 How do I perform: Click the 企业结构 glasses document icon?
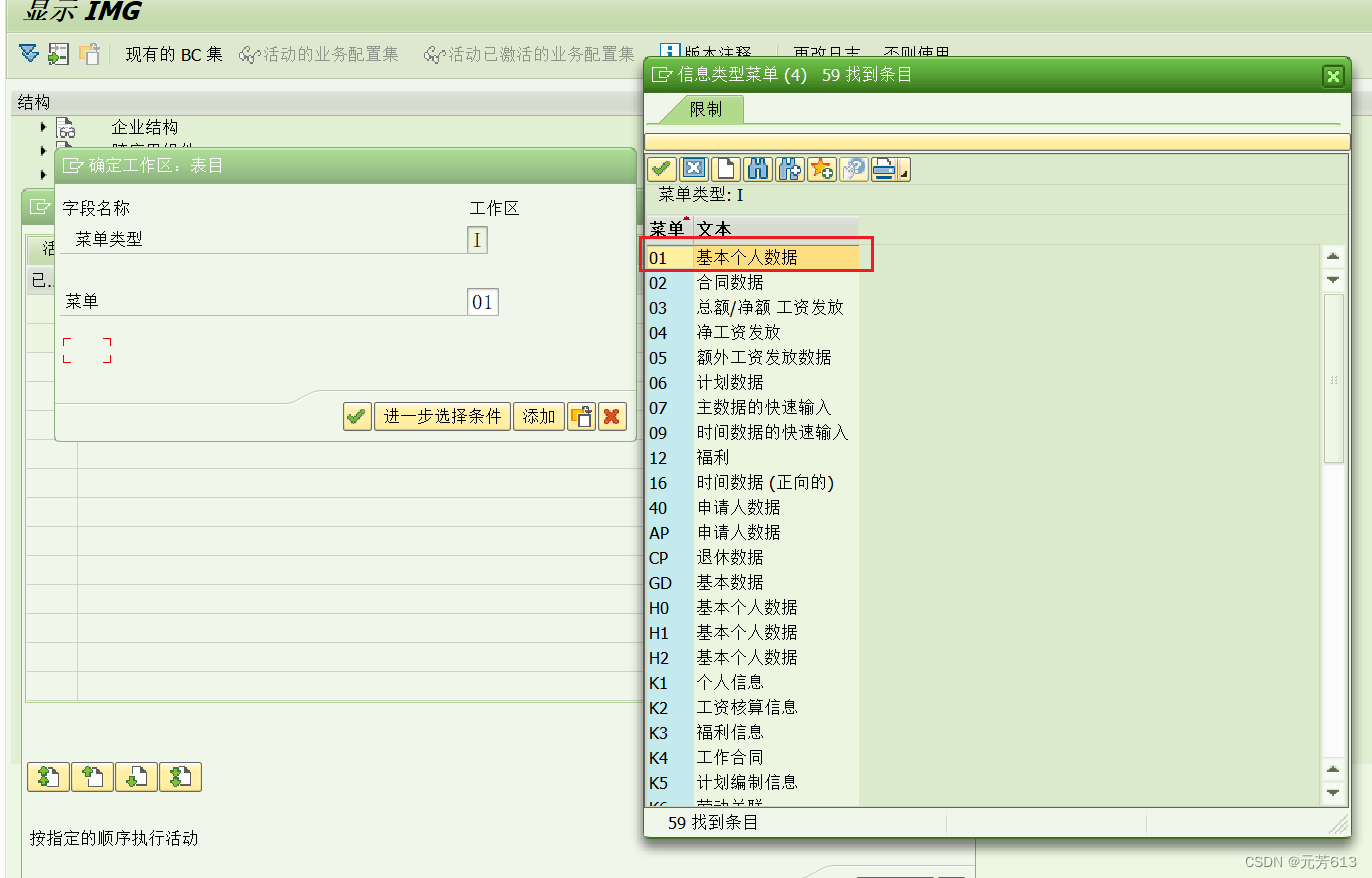pos(66,127)
